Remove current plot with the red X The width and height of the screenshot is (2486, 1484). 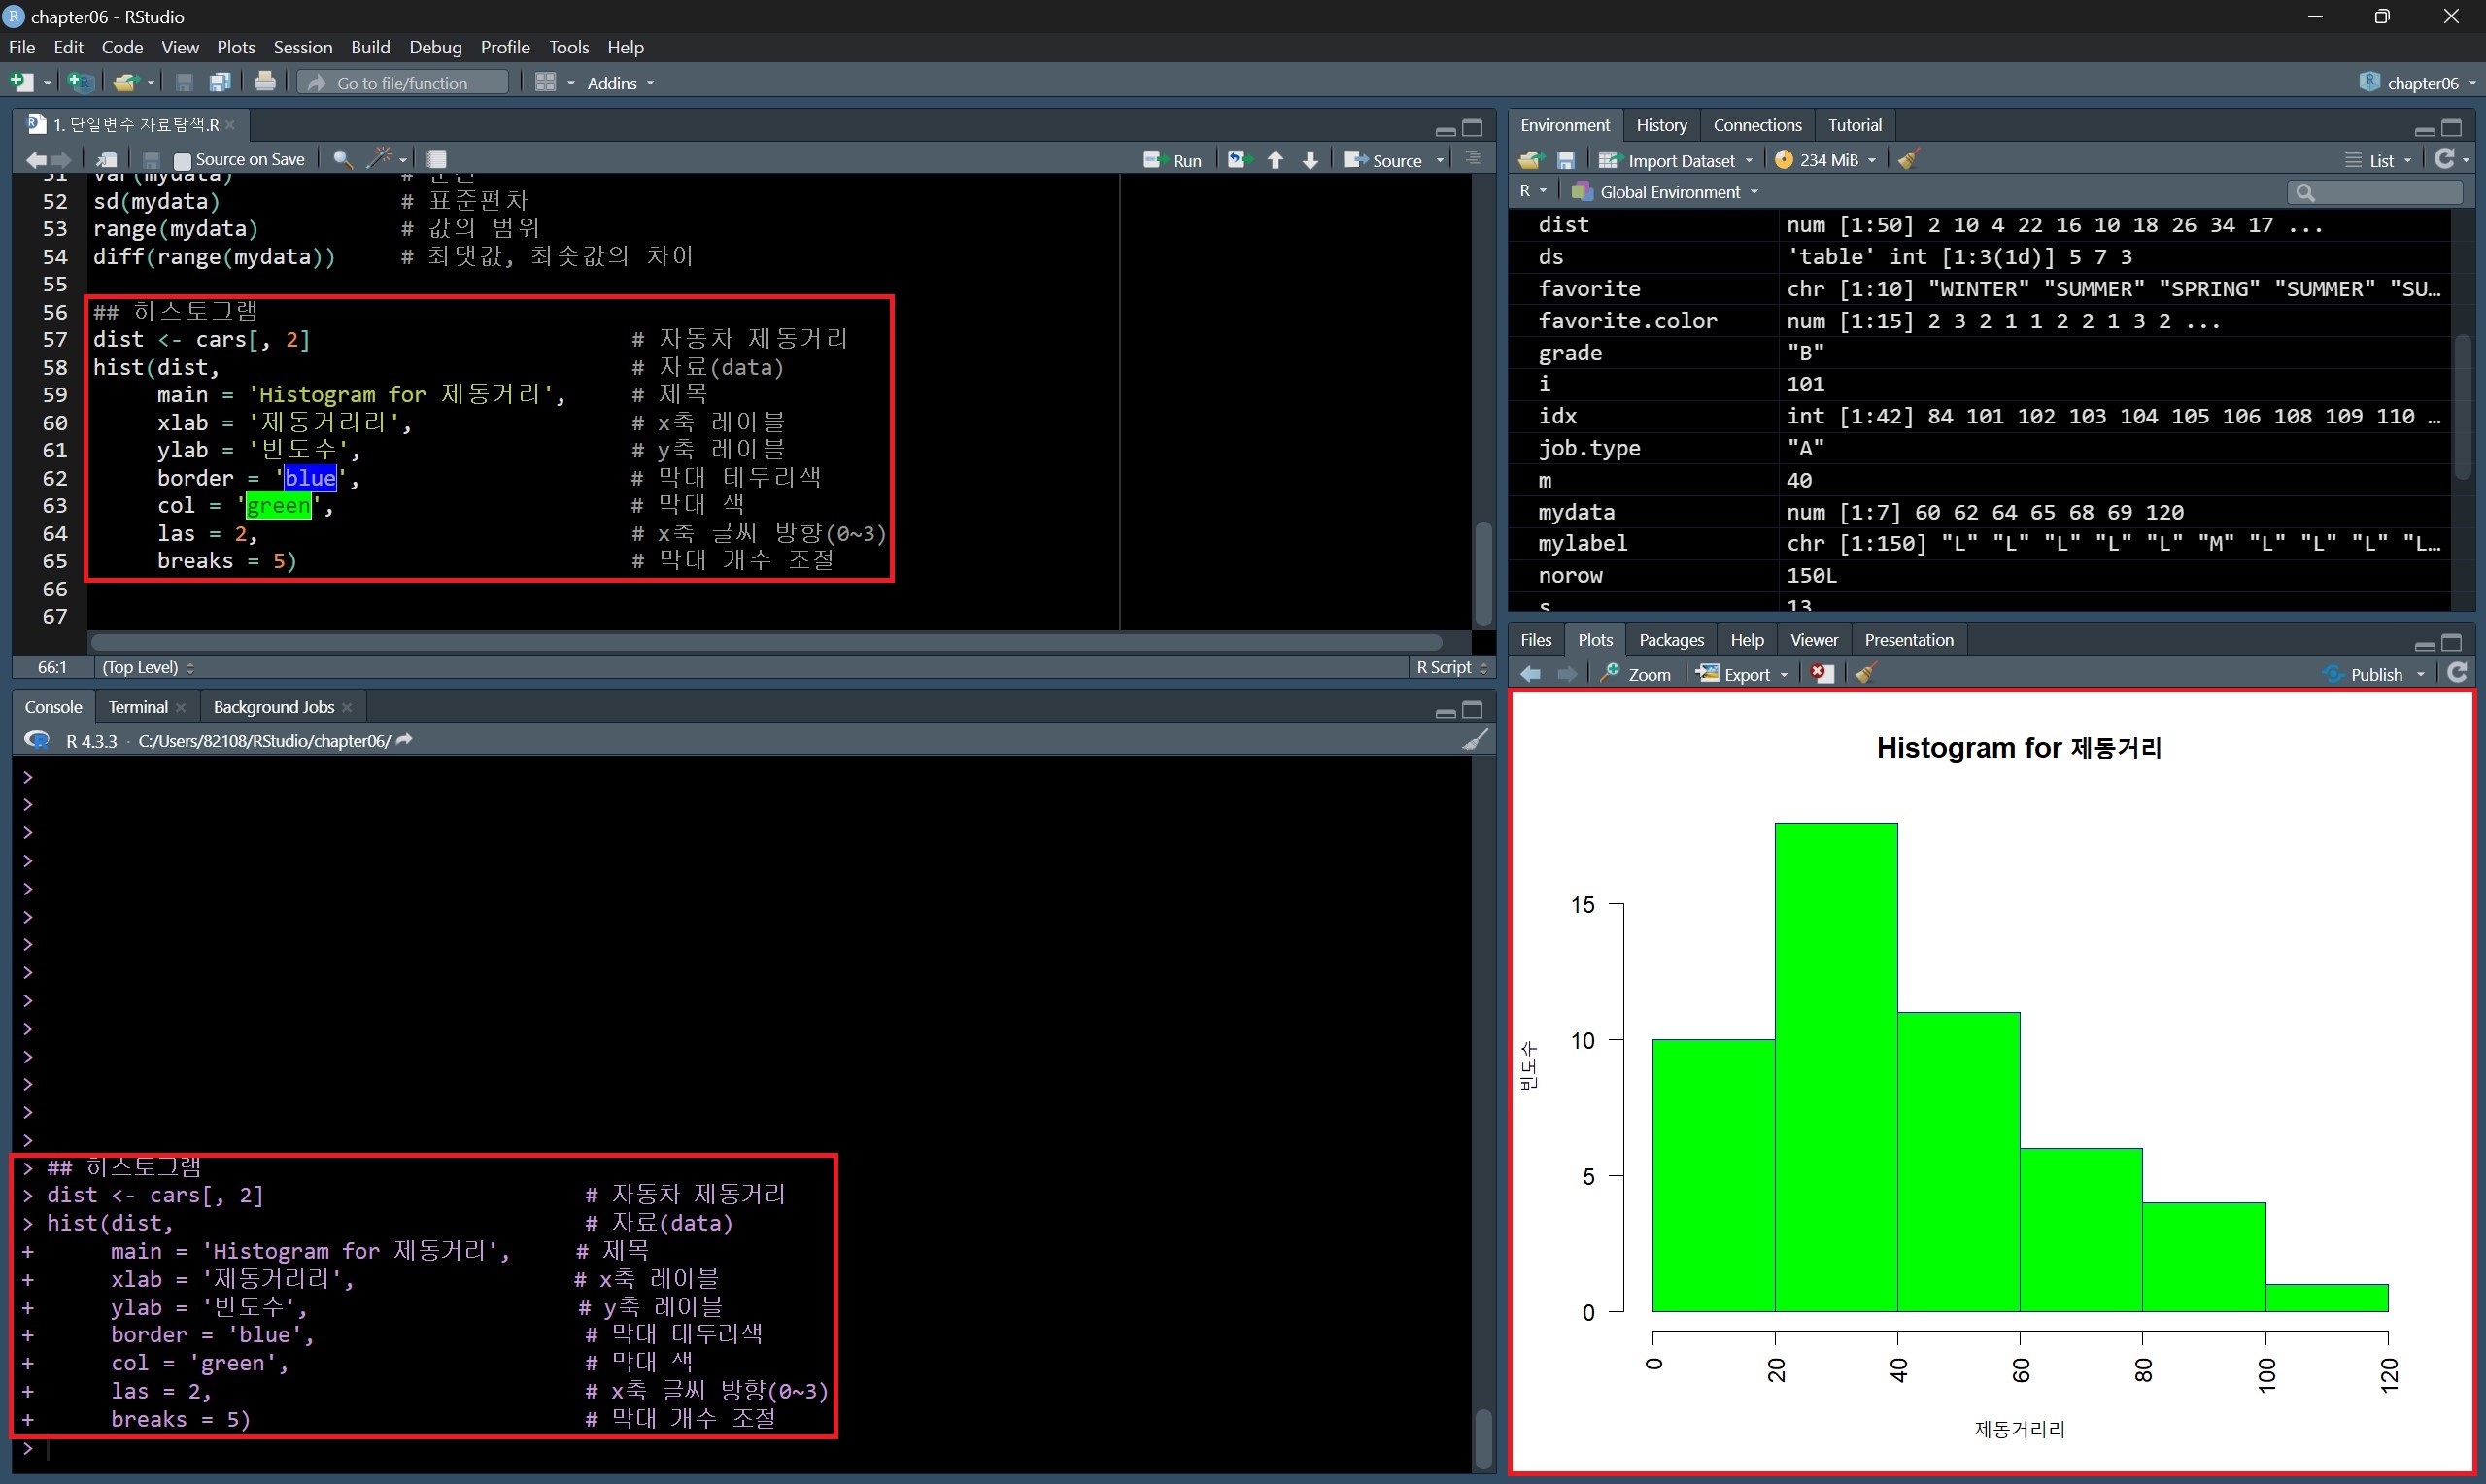(1822, 674)
